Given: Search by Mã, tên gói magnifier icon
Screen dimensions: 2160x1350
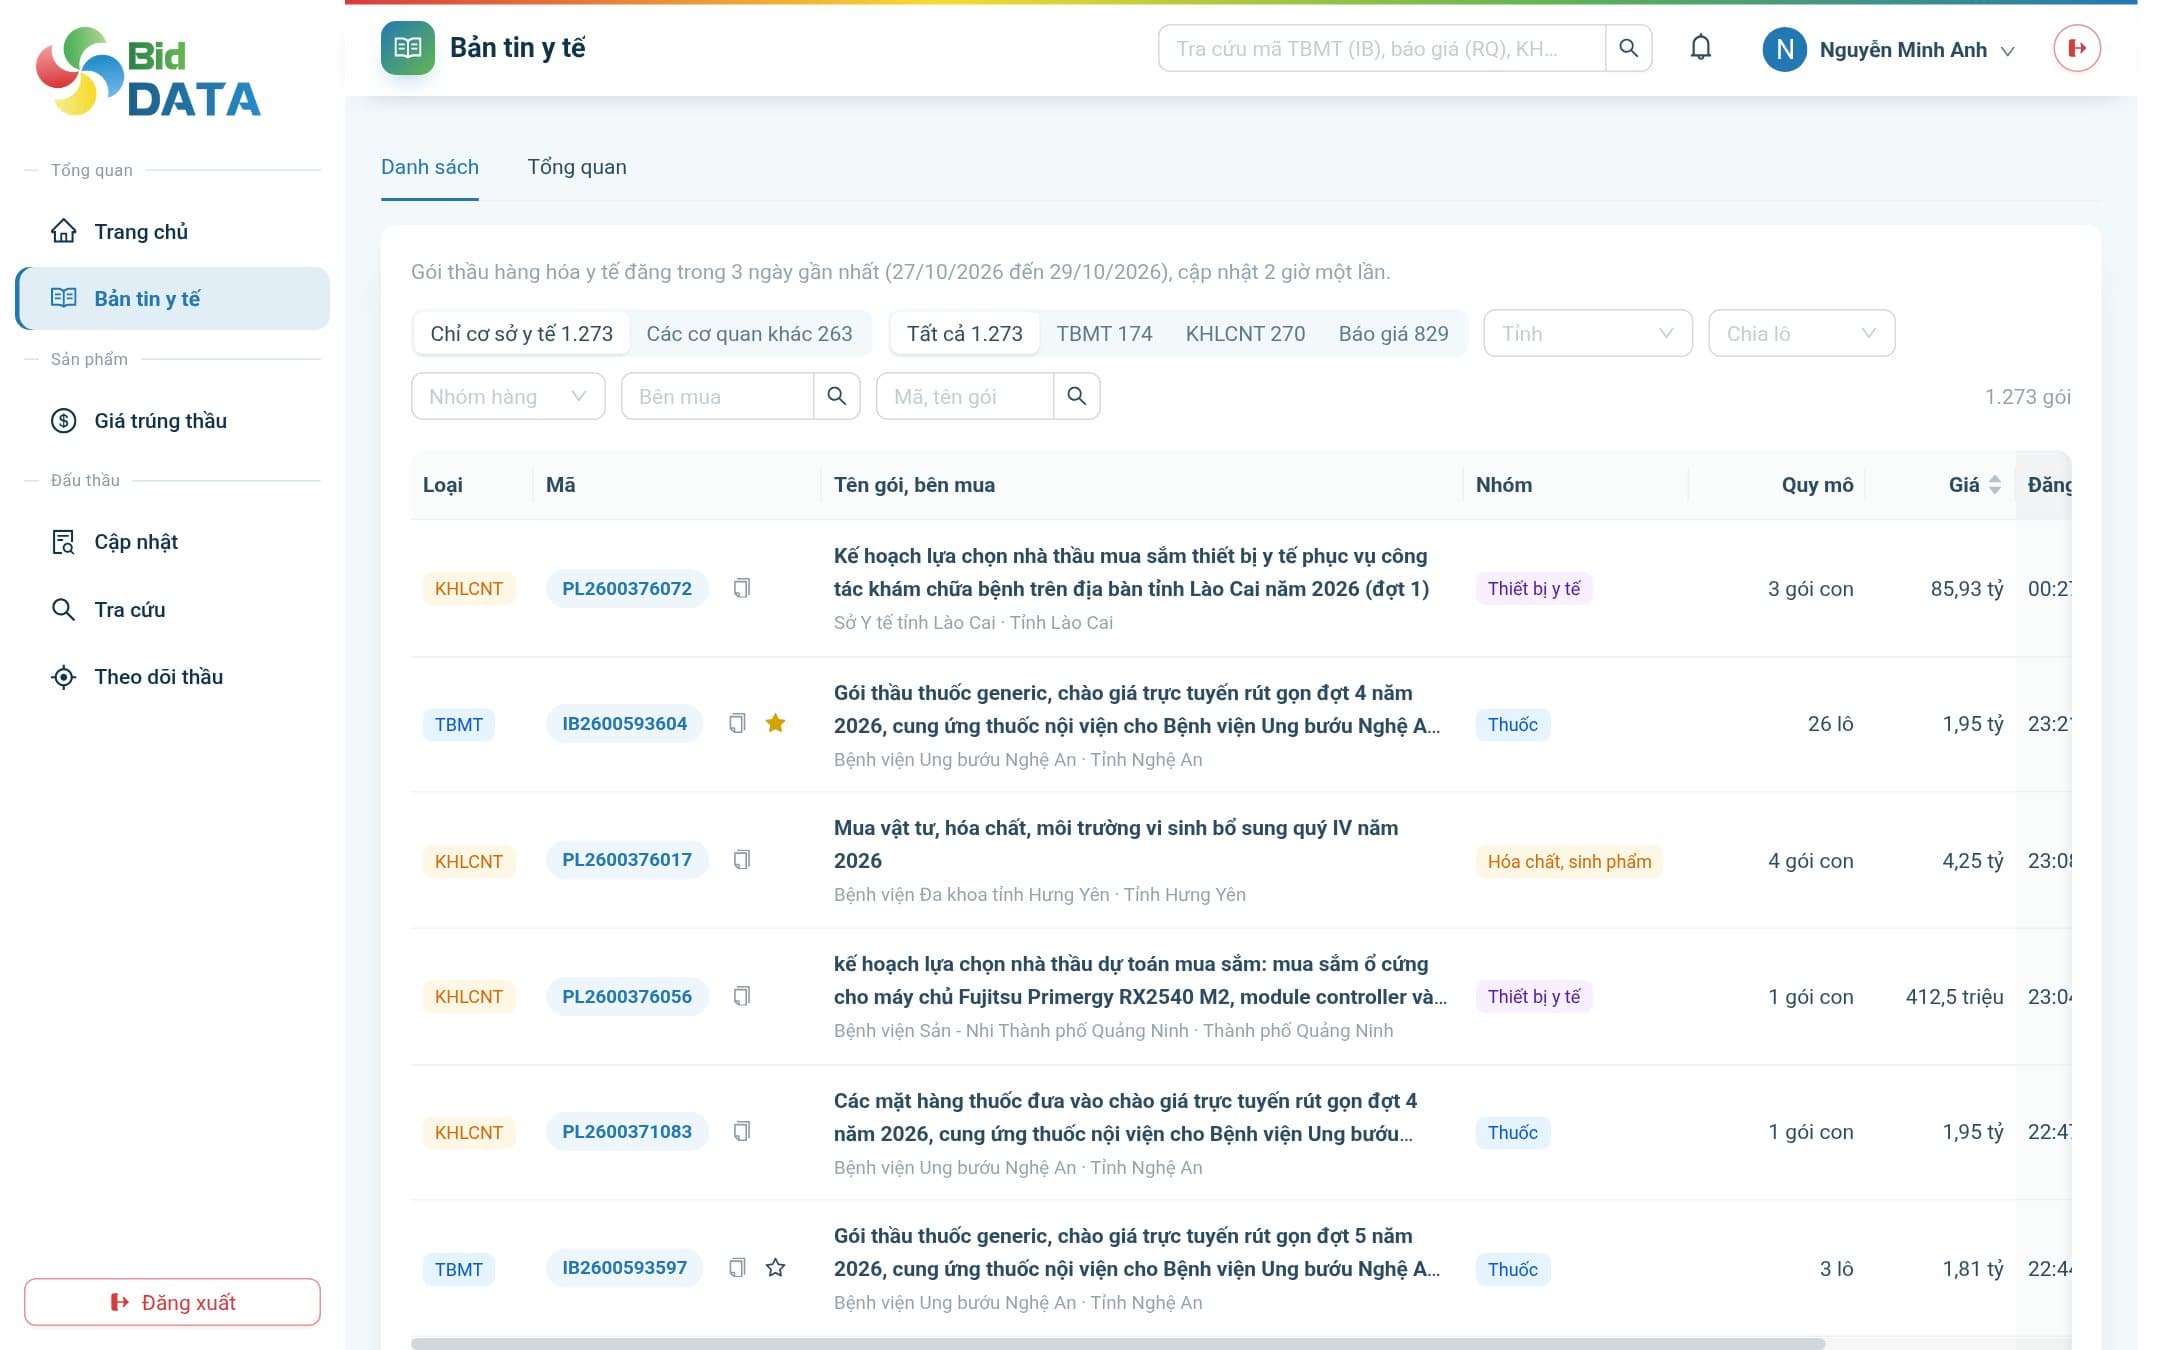Looking at the screenshot, I should 1076,396.
